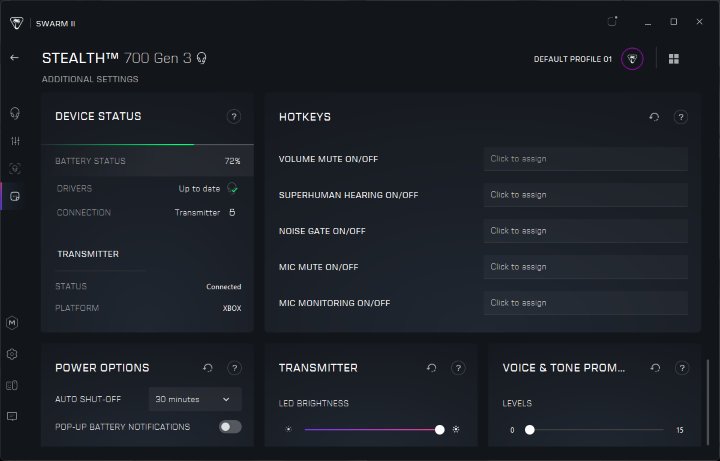This screenshot has height=461, width=720.
Task: Expand Auto Shut-Off 30 minutes dropdown
Action: [195, 399]
